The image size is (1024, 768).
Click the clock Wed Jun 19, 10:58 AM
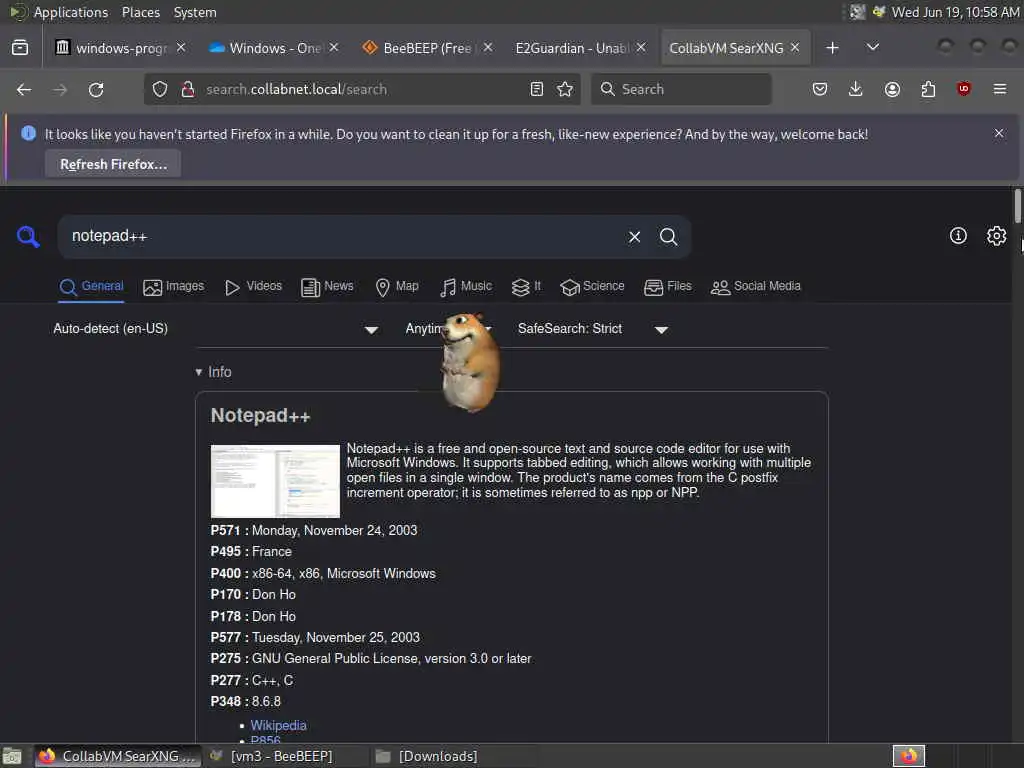(955, 12)
